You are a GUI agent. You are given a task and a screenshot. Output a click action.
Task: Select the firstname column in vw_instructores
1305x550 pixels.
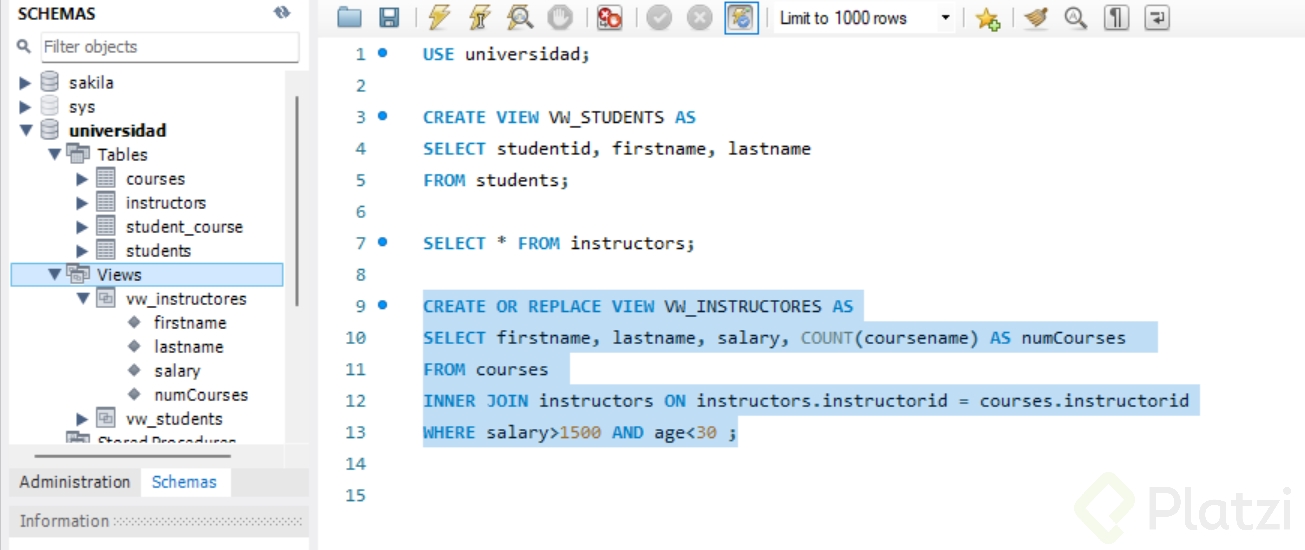click(x=190, y=323)
